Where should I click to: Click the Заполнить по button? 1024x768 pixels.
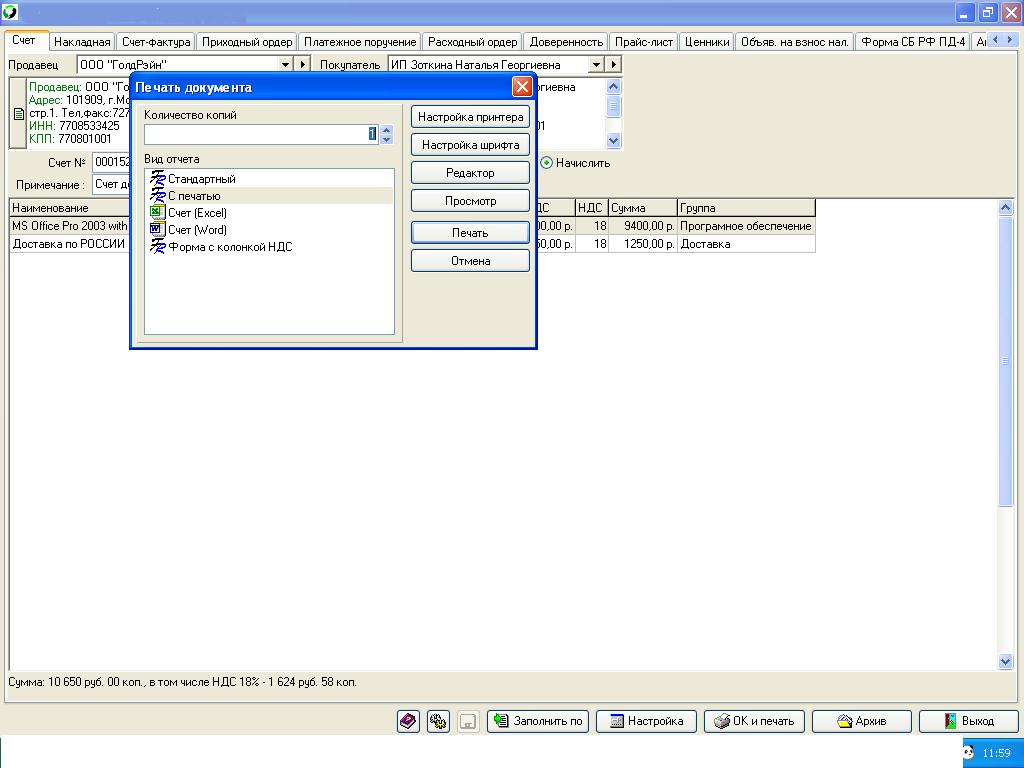pos(538,721)
